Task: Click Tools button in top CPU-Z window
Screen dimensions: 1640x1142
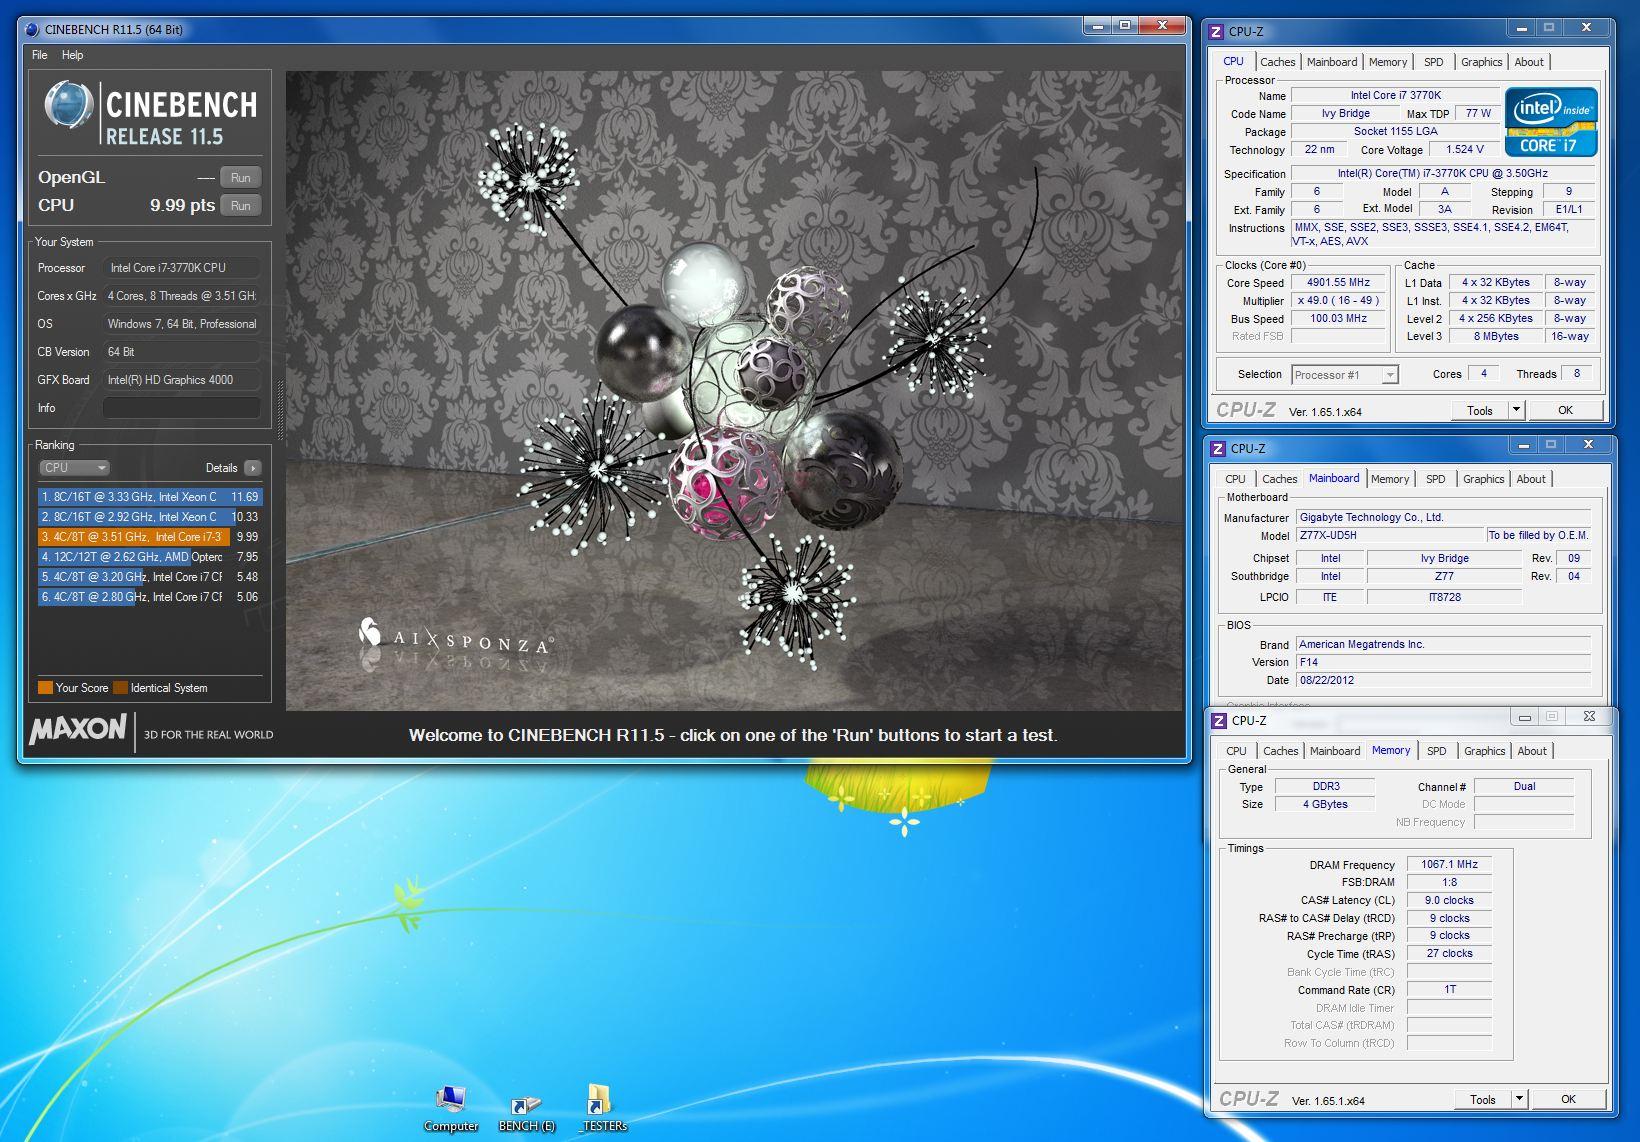Action: pyautogui.click(x=1479, y=410)
